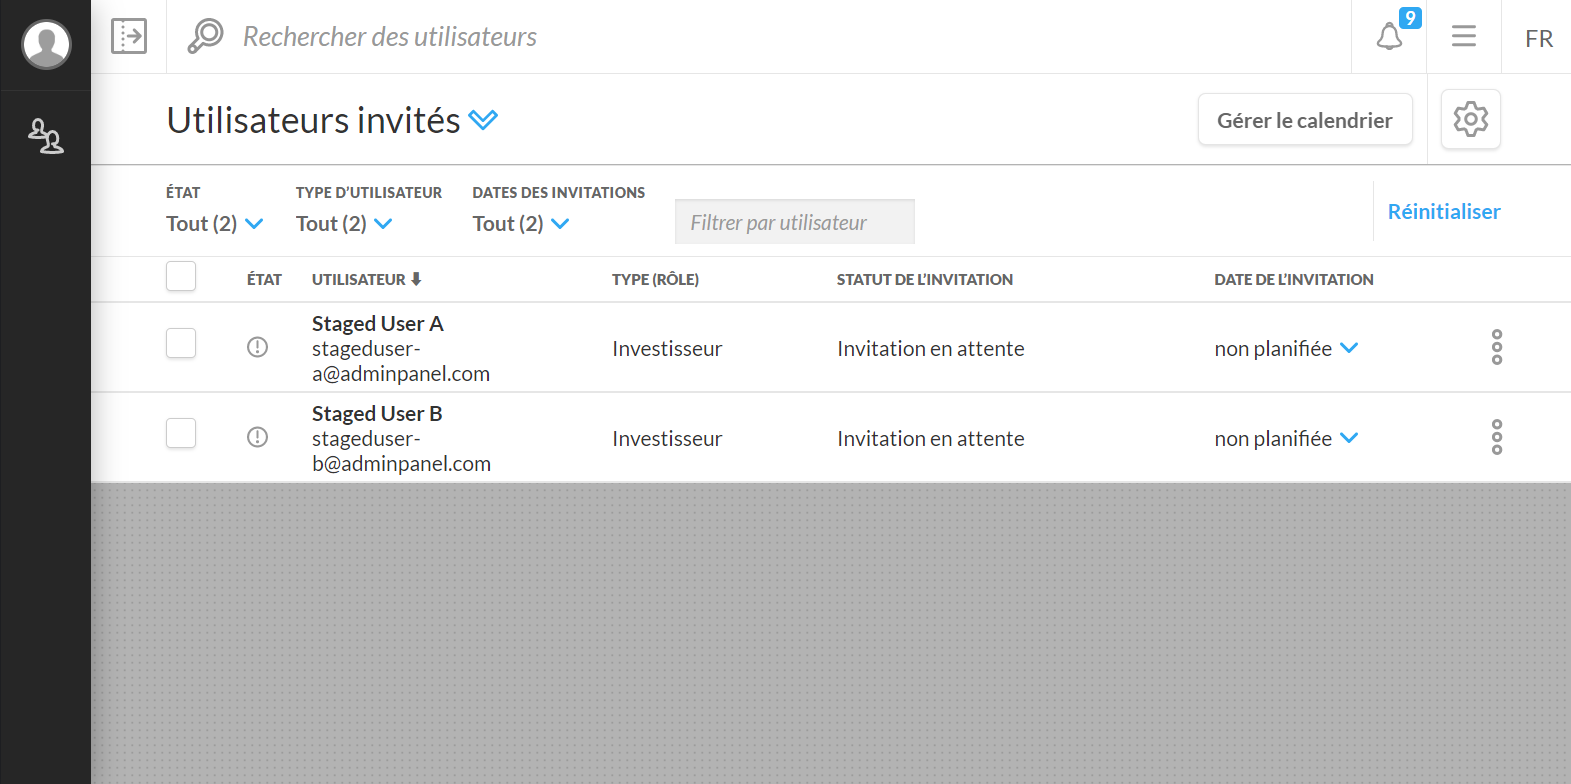This screenshot has height=784, width=1571.
Task: Open the notifications bell
Action: click(1389, 37)
